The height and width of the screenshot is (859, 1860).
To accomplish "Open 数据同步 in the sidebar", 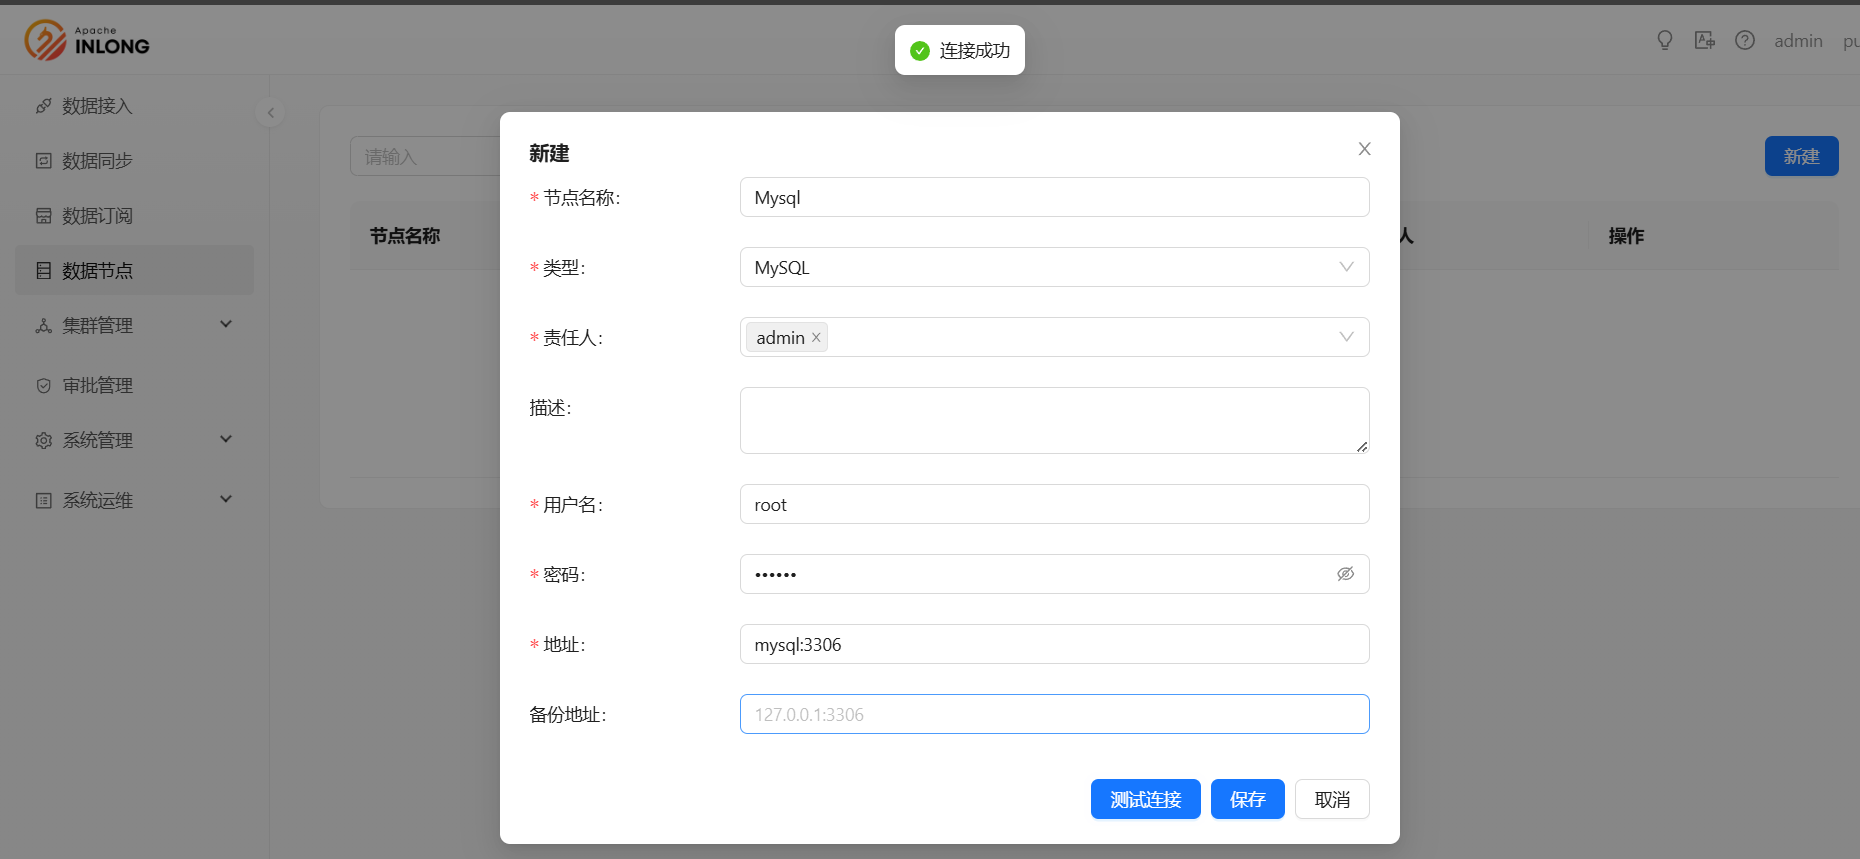I will (97, 161).
